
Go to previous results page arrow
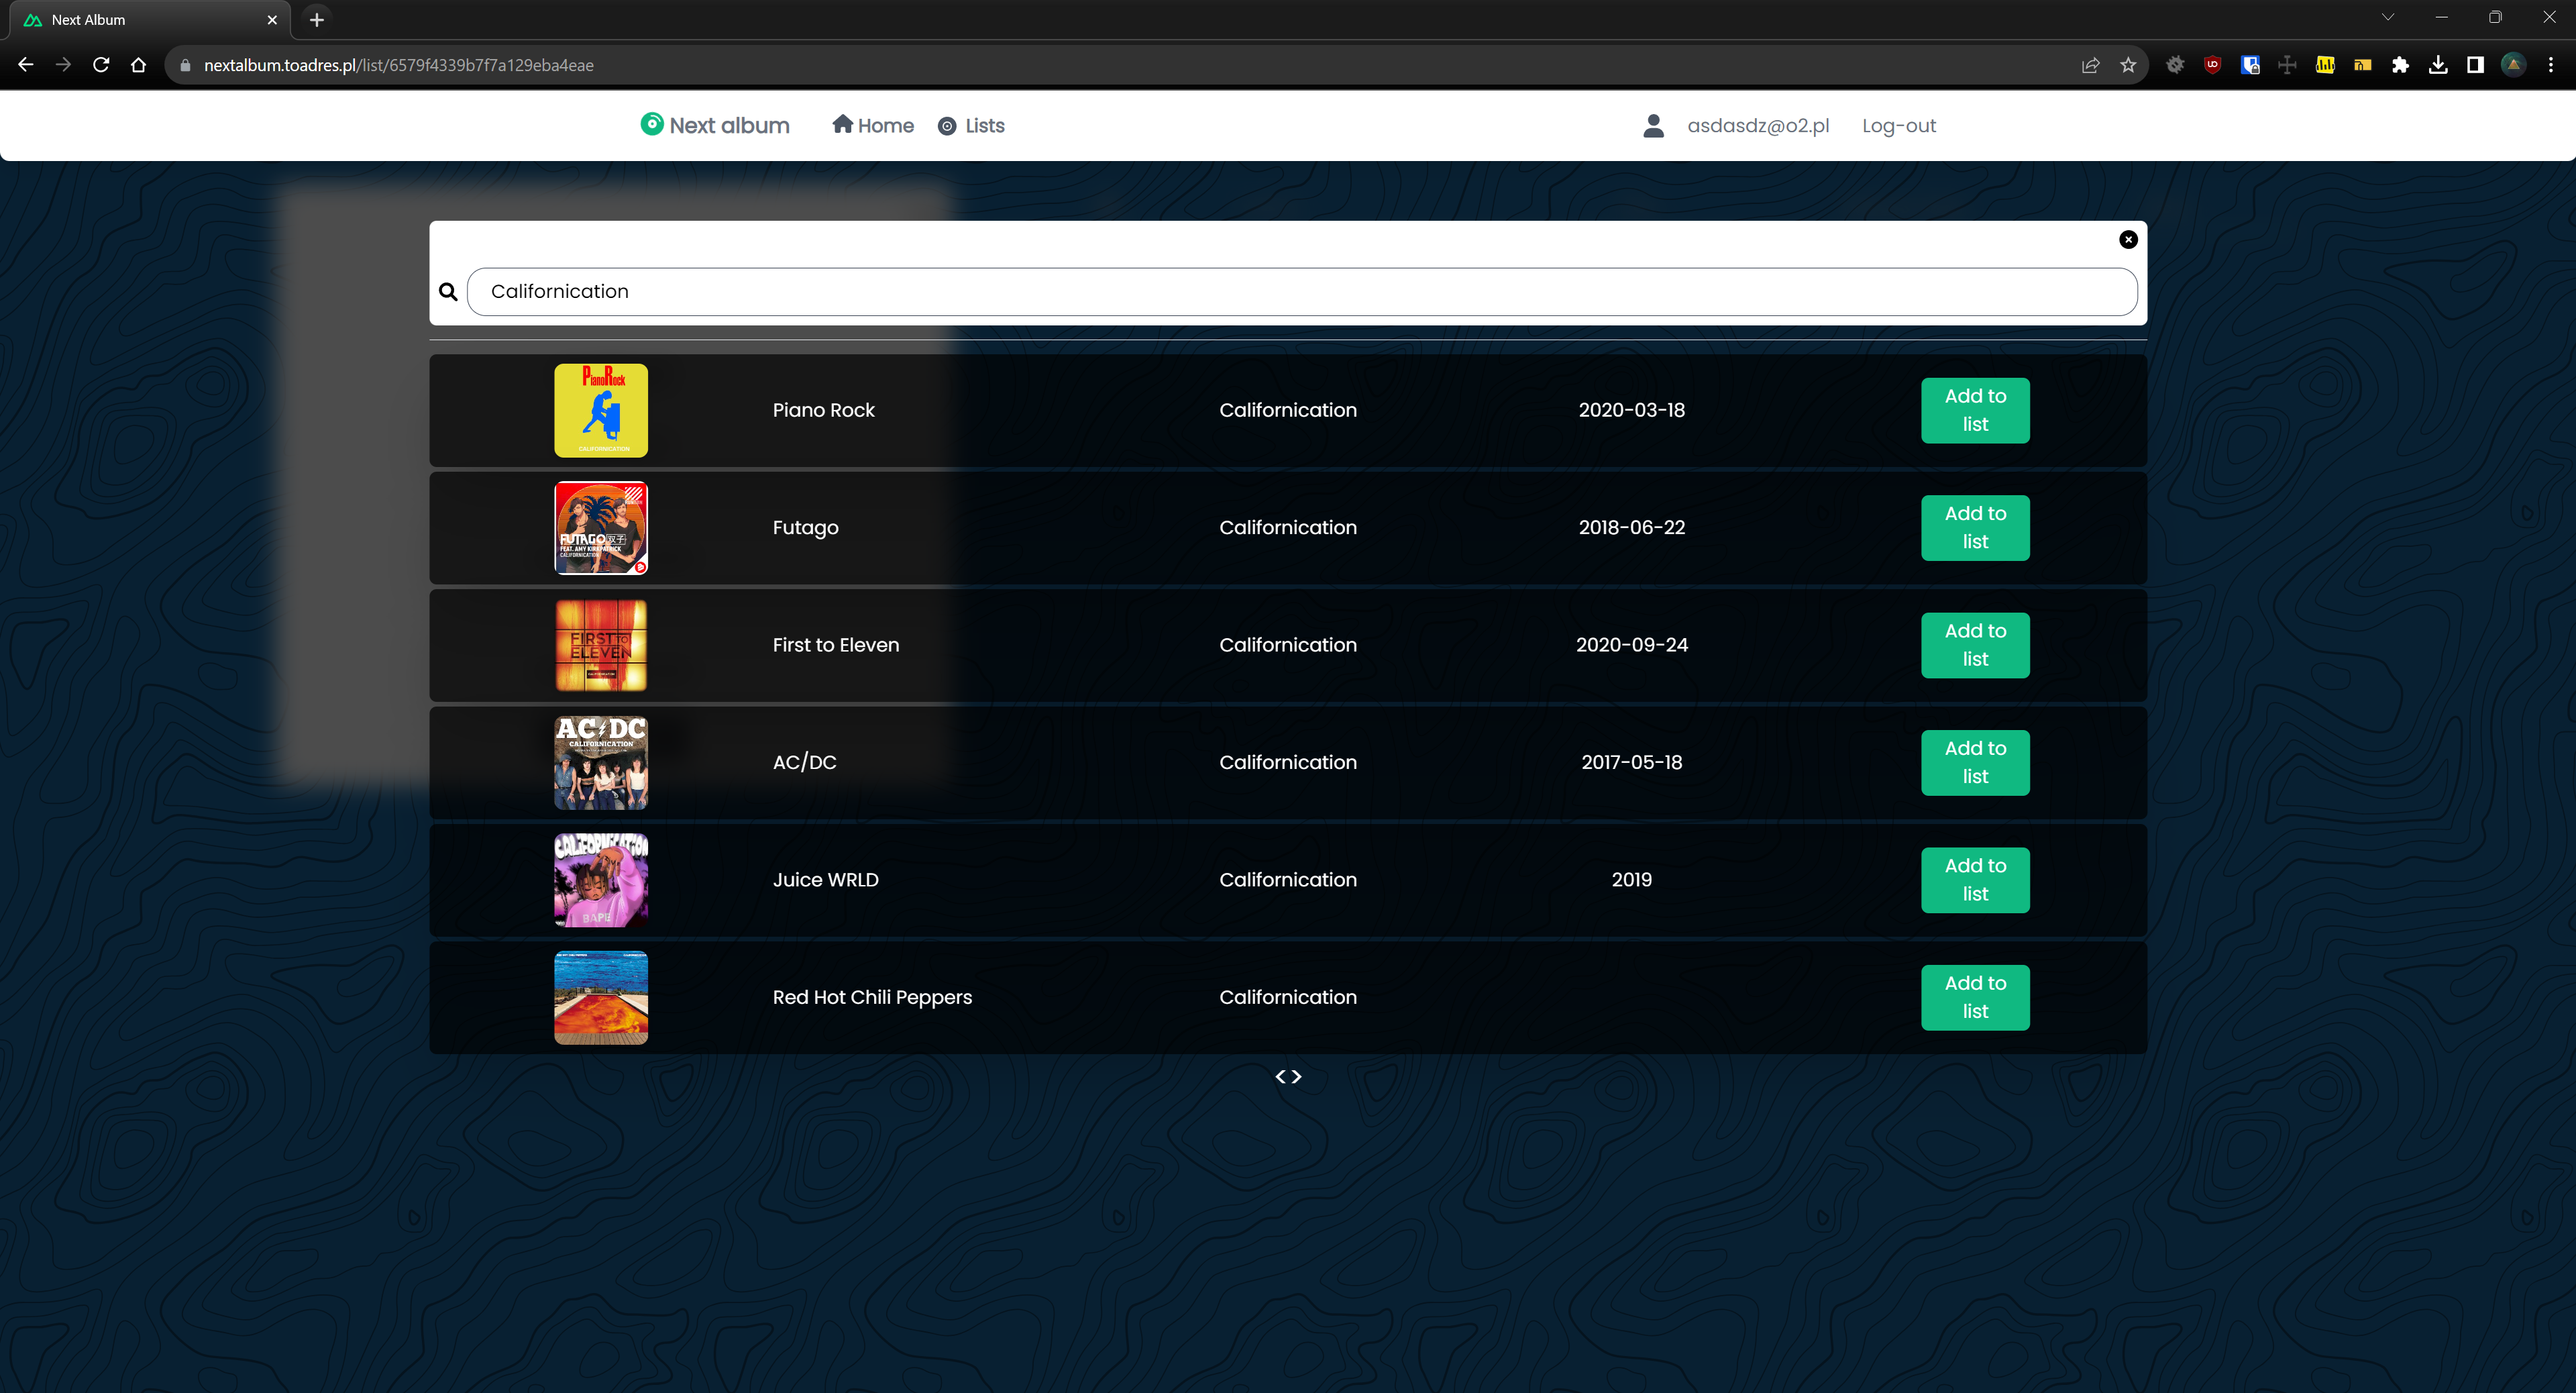pyautogui.click(x=1280, y=1077)
